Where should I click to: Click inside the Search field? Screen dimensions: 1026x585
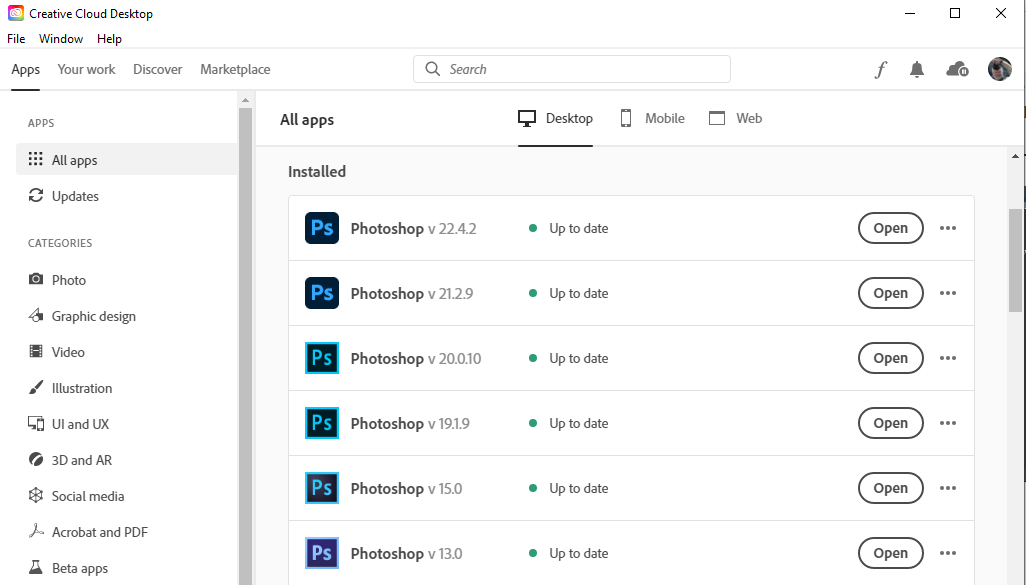tap(571, 69)
